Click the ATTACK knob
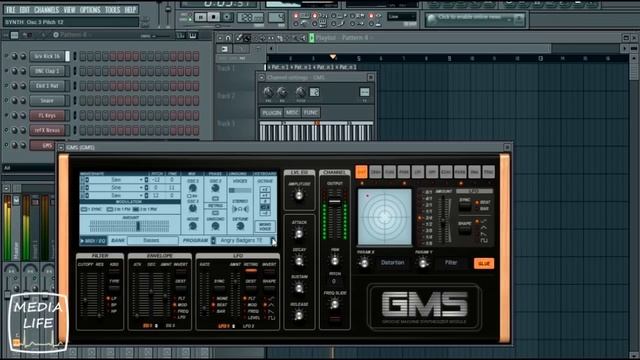The width and height of the screenshot is (640, 360). [299, 233]
